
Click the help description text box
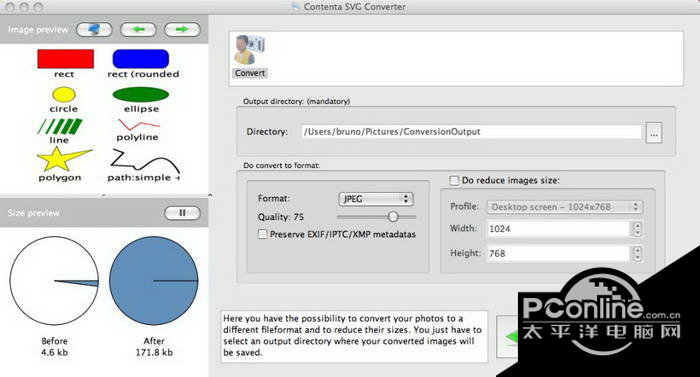pos(354,336)
